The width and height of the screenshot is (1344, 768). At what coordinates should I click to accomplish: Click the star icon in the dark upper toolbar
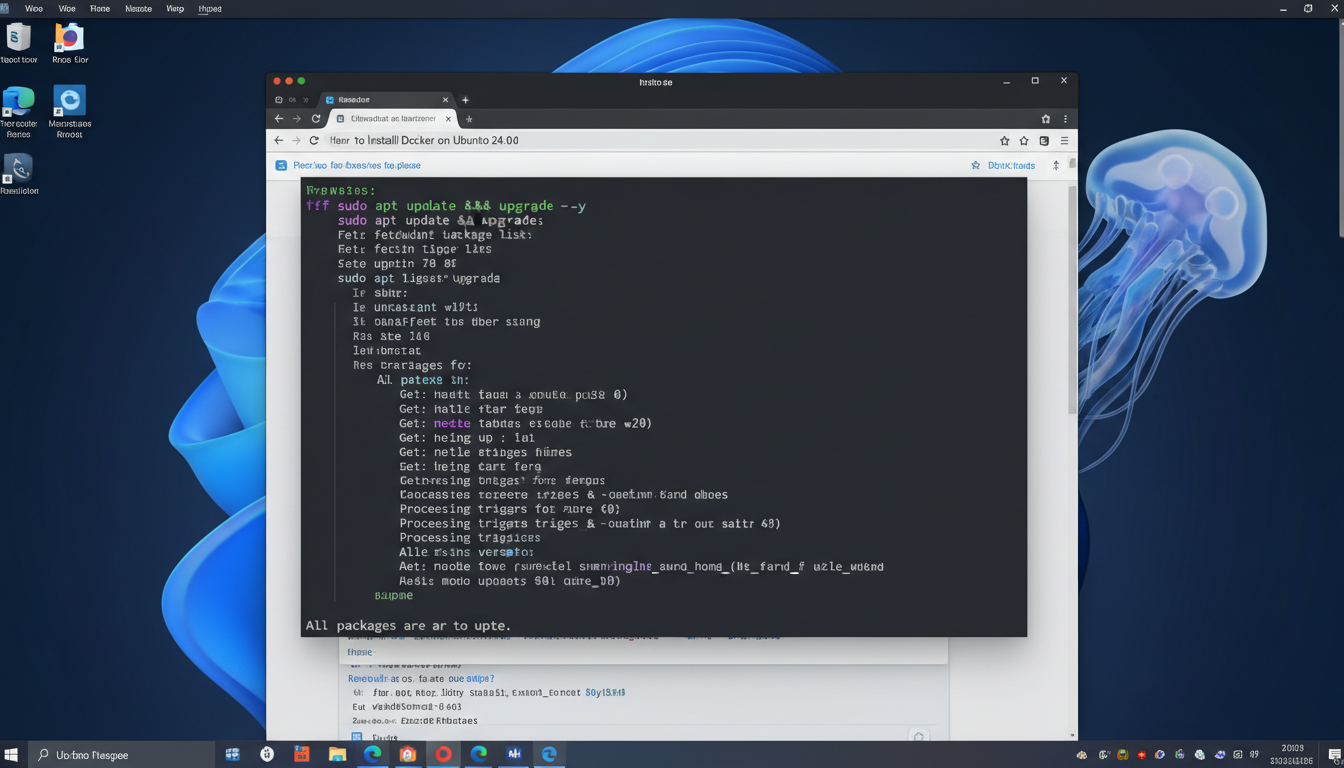(1046, 119)
